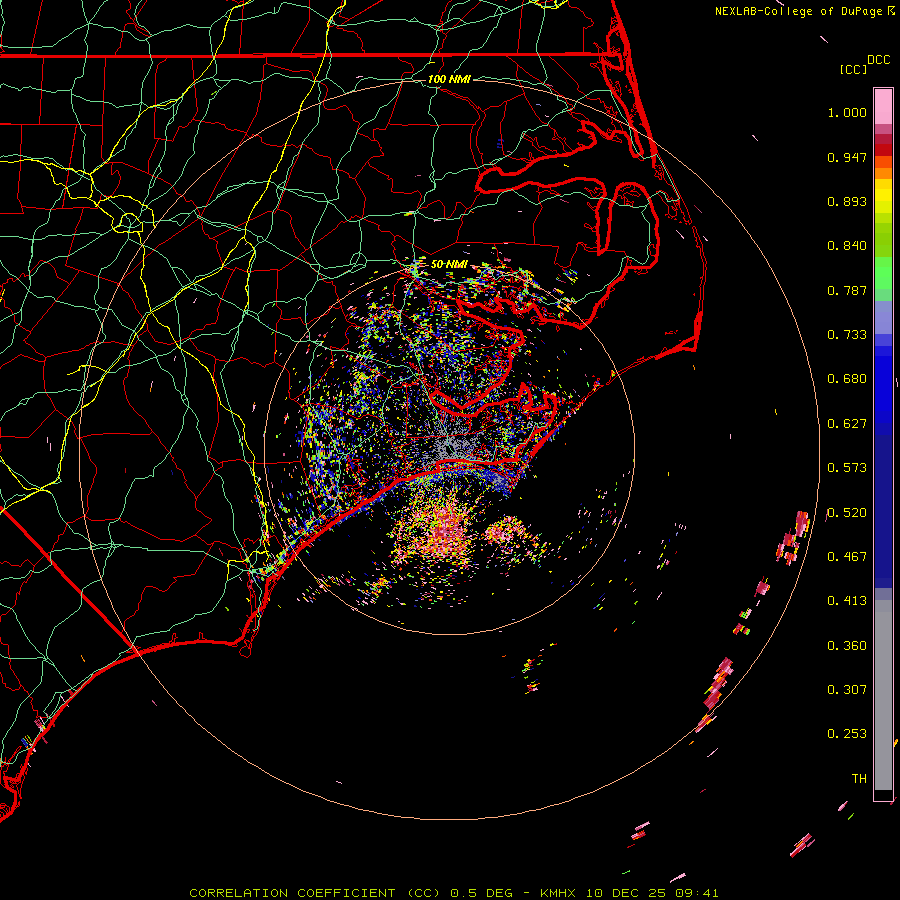Click the pink top segment of color bar
Image resolution: width=900 pixels, height=900 pixels.
tap(883, 107)
